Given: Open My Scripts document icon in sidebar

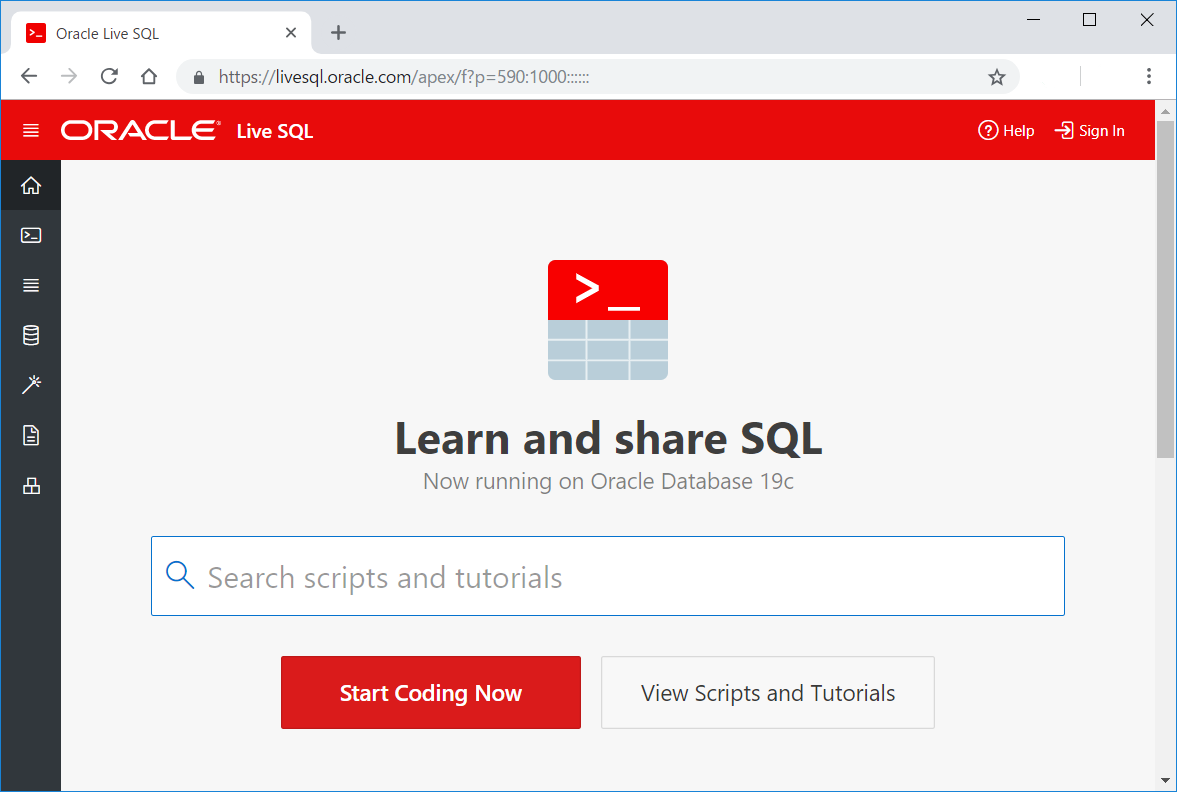Looking at the screenshot, I should 30,435.
